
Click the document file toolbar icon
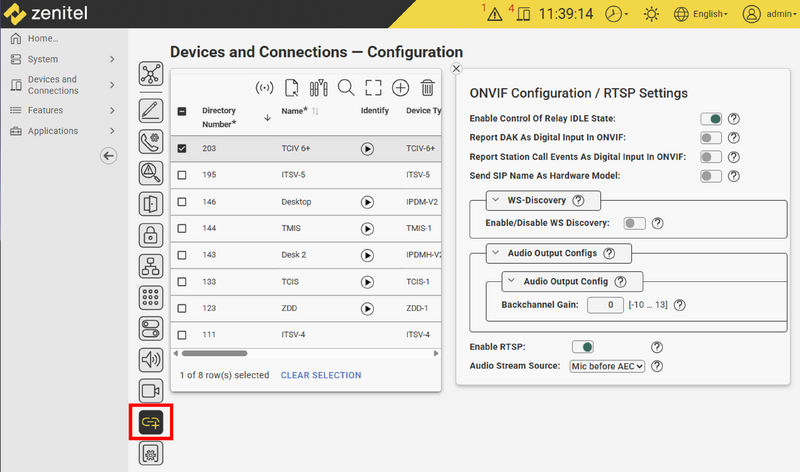point(291,88)
